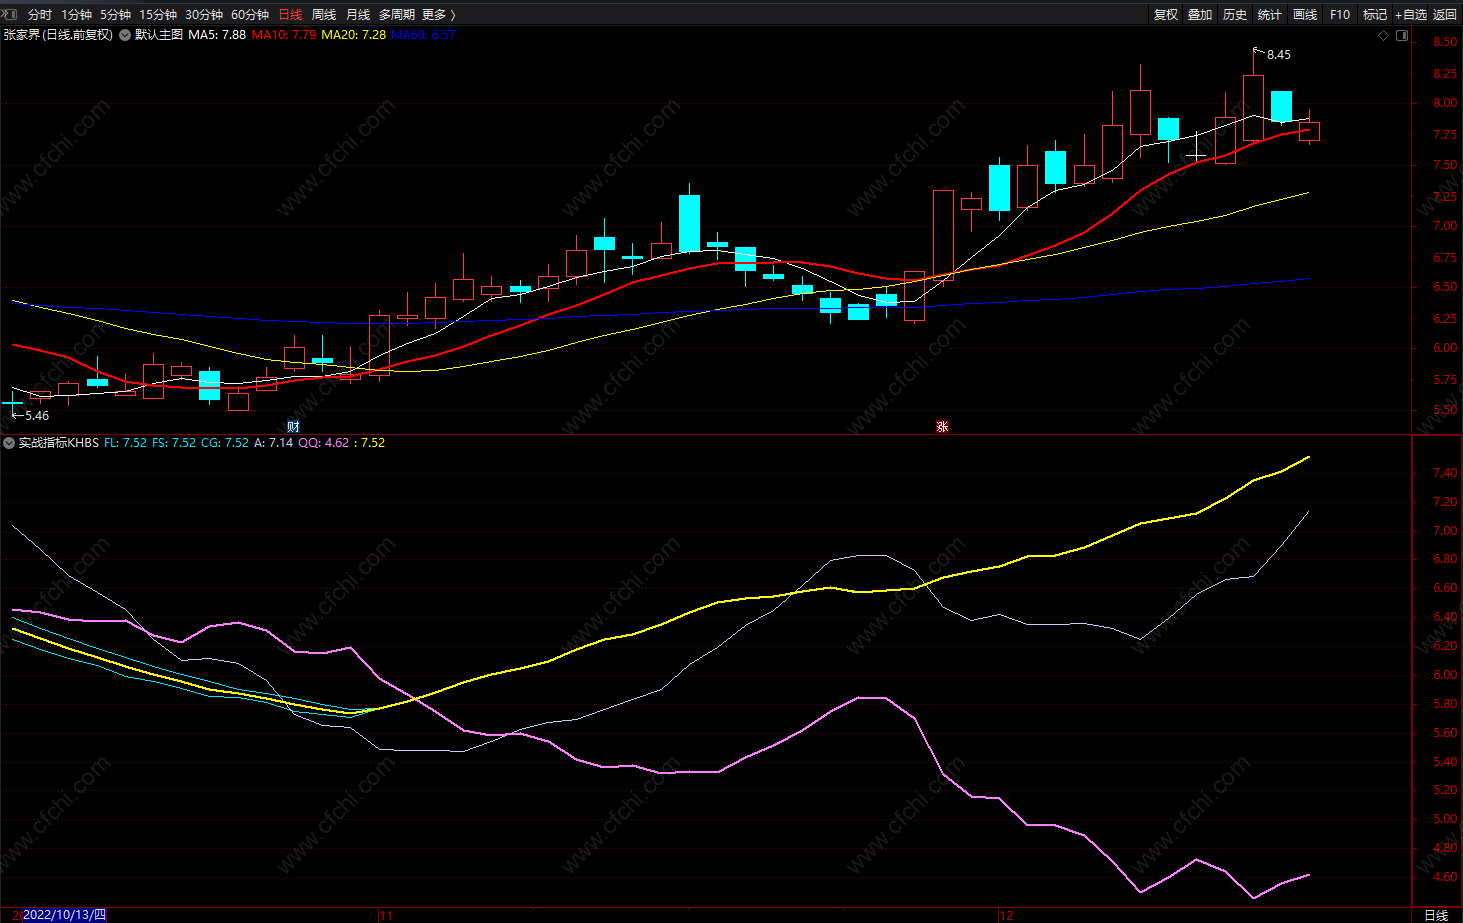Screen dimensions: 1463x923
Task: Click the month 11 marker on time axis
Action: pyautogui.click(x=386, y=915)
